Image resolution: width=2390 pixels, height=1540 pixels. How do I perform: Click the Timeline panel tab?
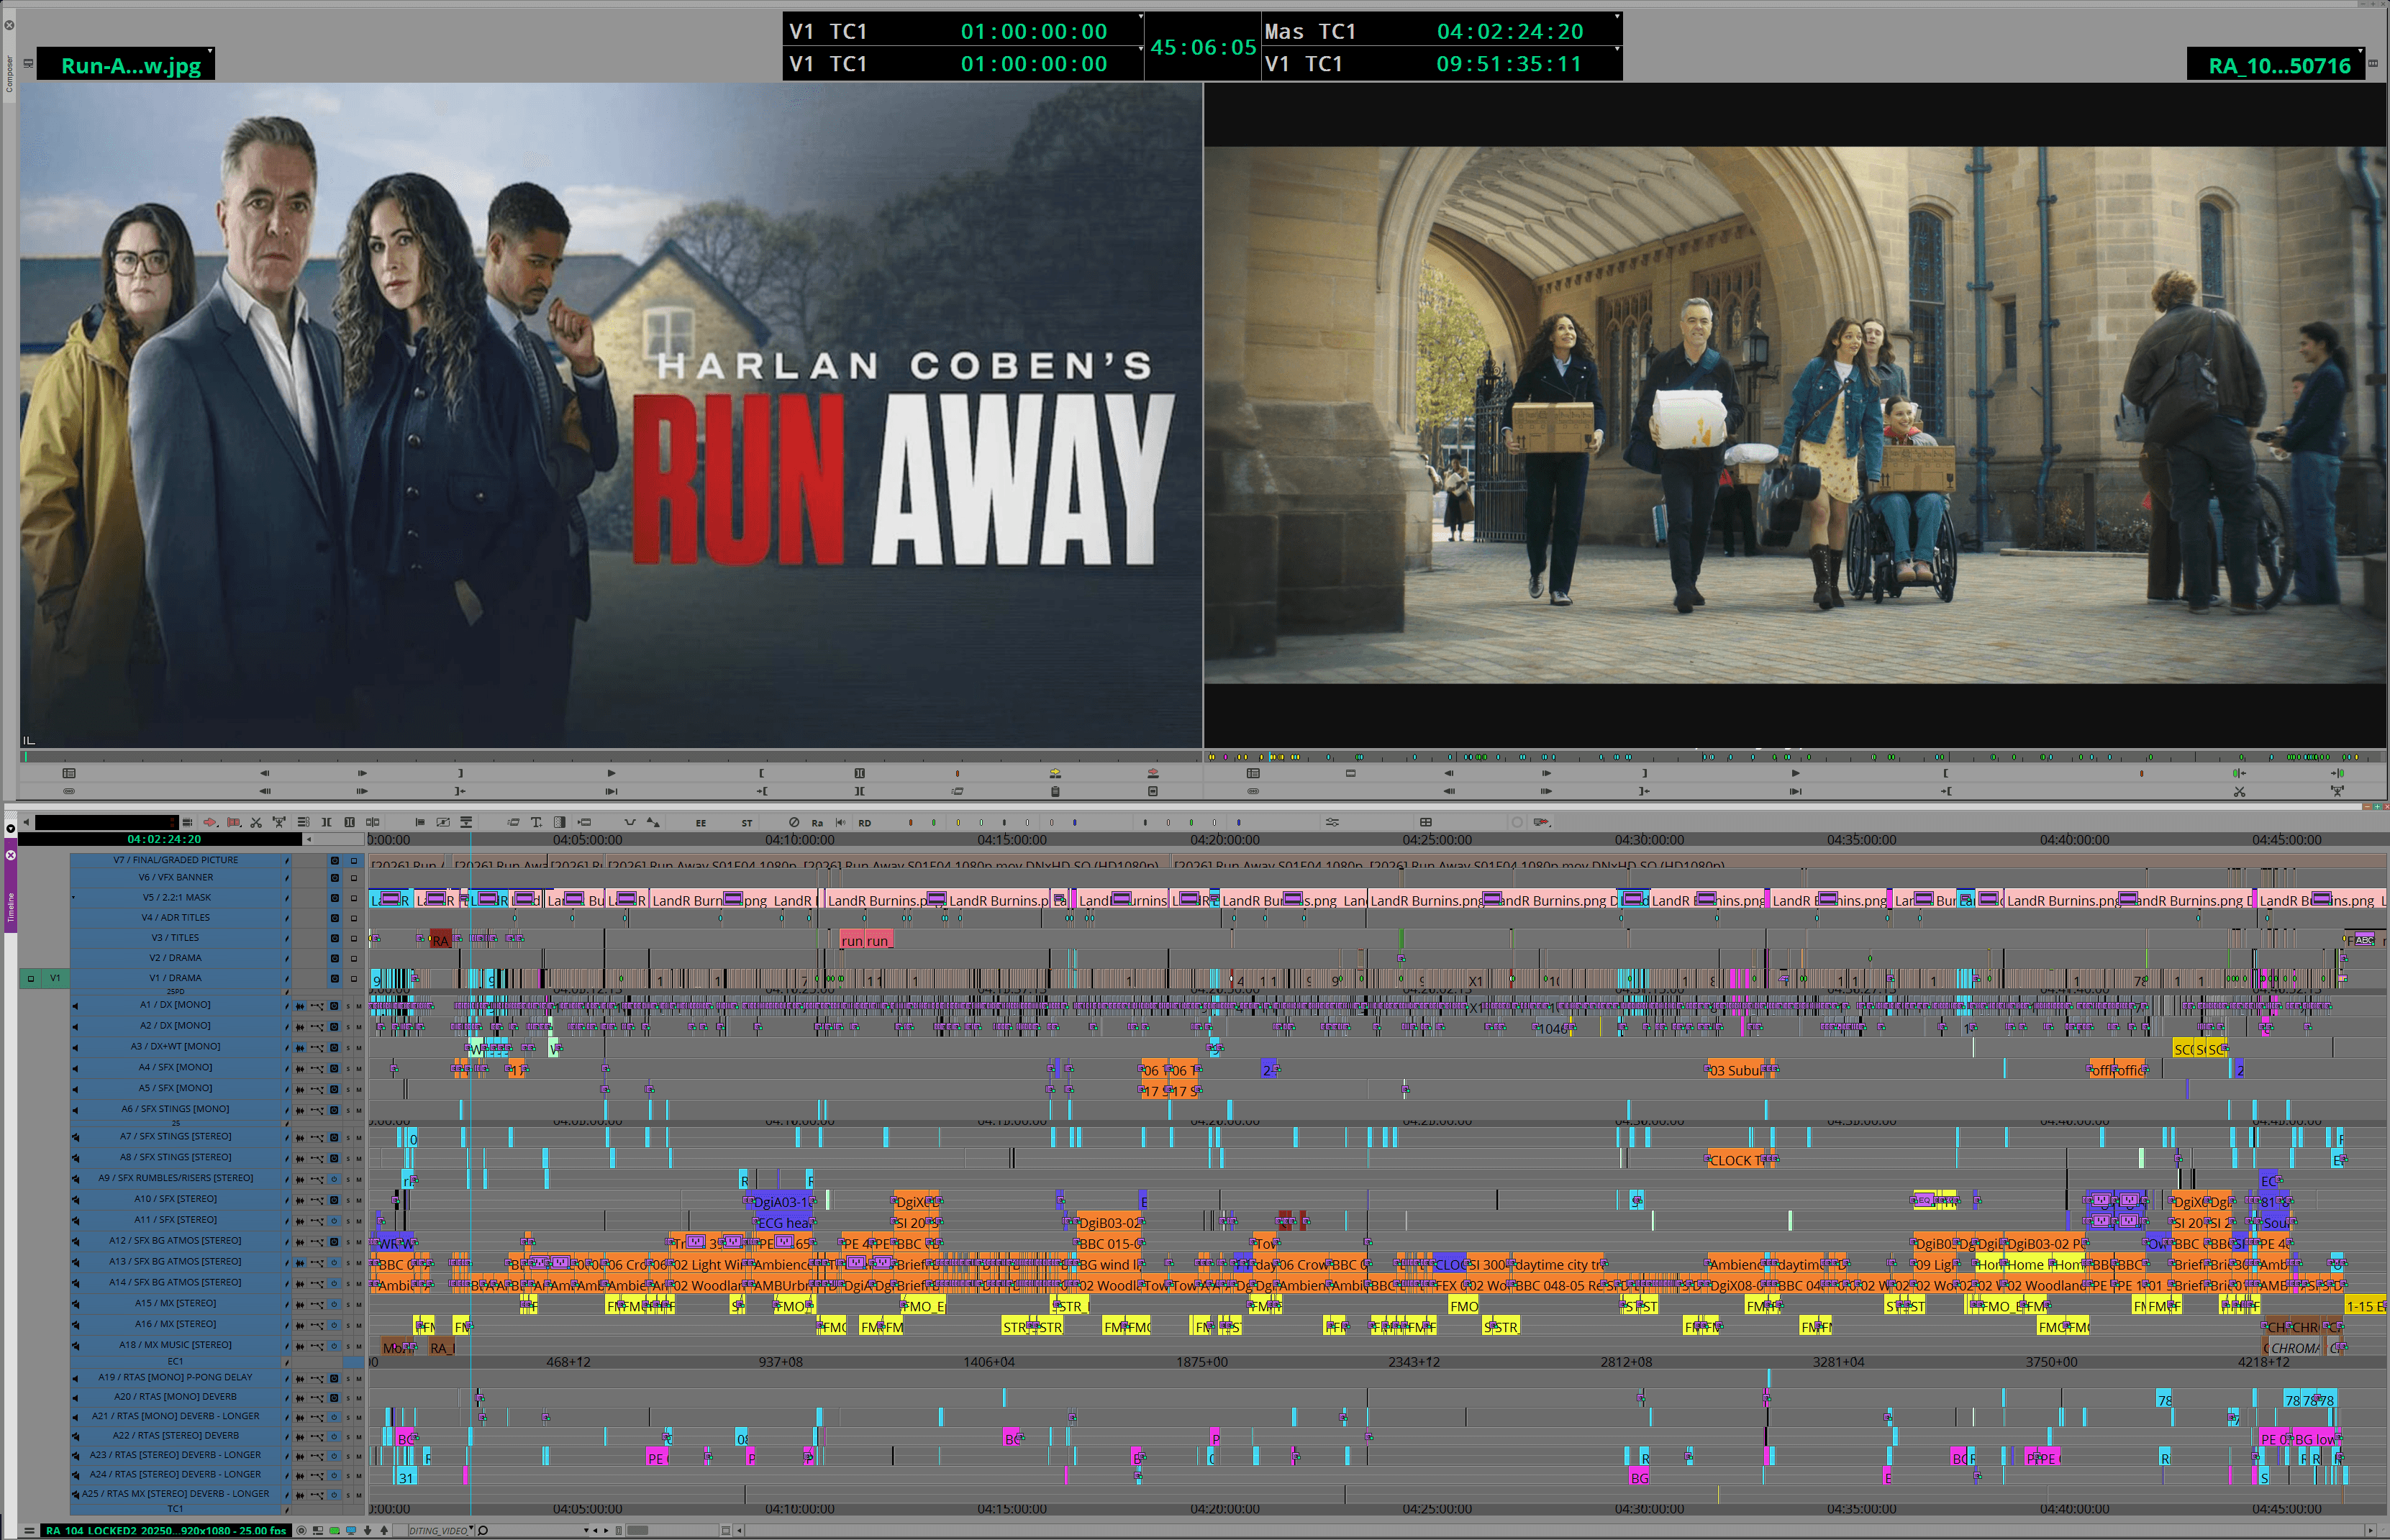pos(11,908)
